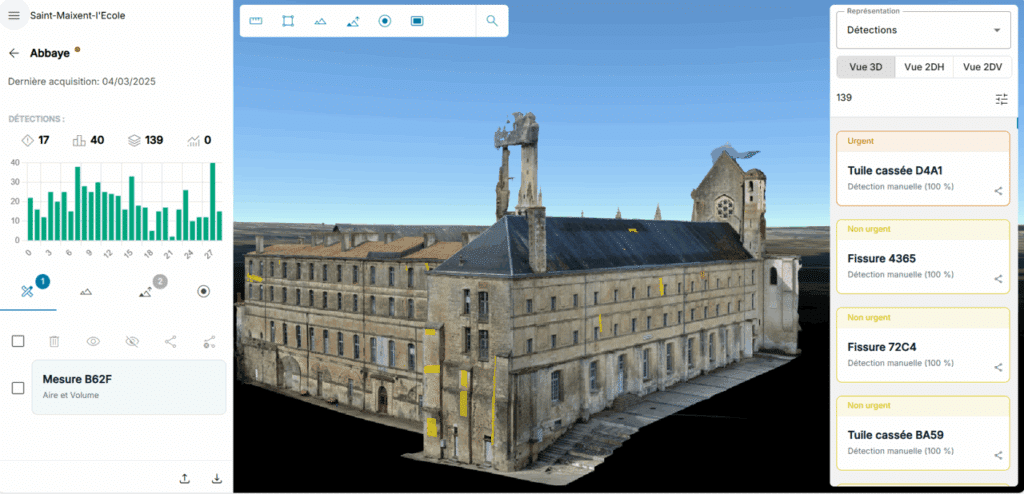Open the Tuile cassée D4A1 urgent card
The image size is (1024, 494).
point(923,169)
